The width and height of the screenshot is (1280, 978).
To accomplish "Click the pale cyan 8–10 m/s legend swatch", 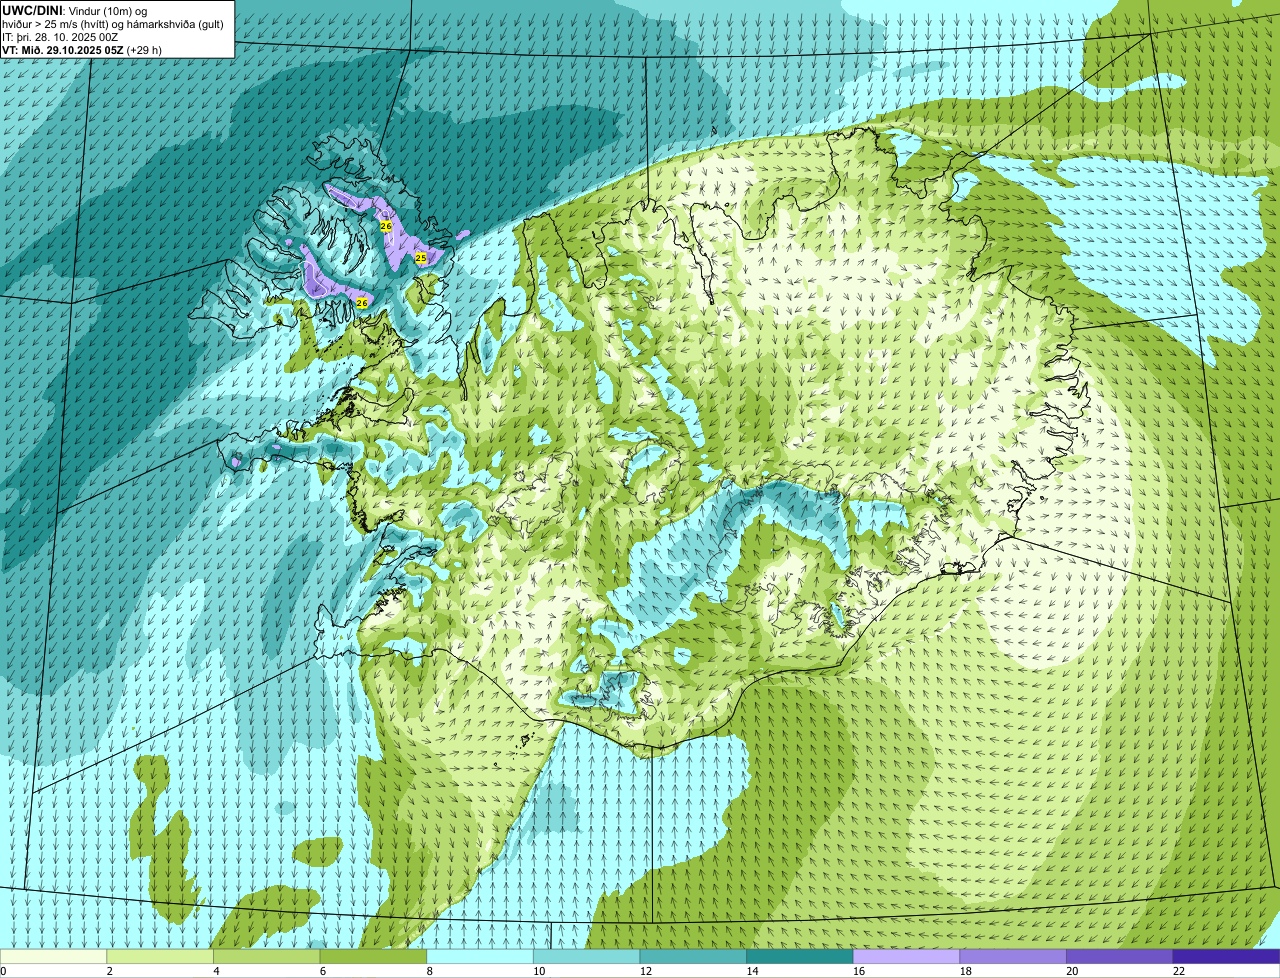I will [479, 956].
